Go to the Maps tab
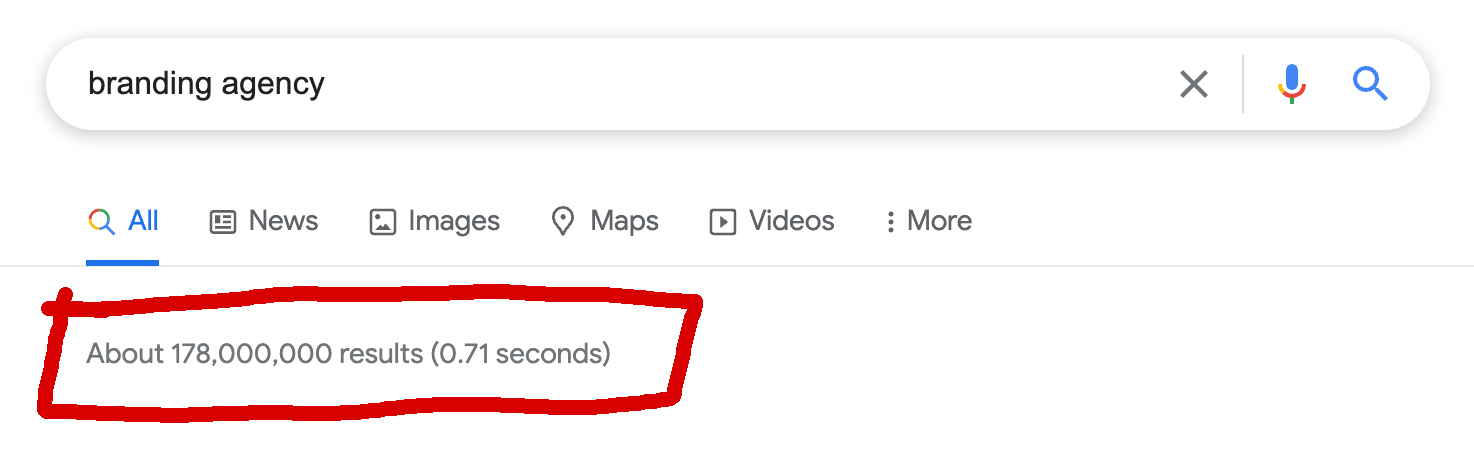1474x458 pixels. [624, 221]
